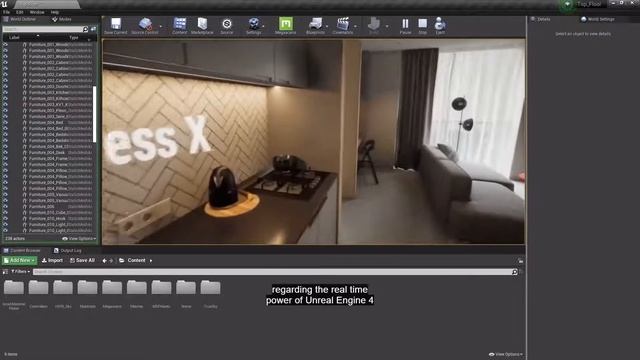Open the Filters dropdown
Screen dimensions: 640x360
pos(20,272)
